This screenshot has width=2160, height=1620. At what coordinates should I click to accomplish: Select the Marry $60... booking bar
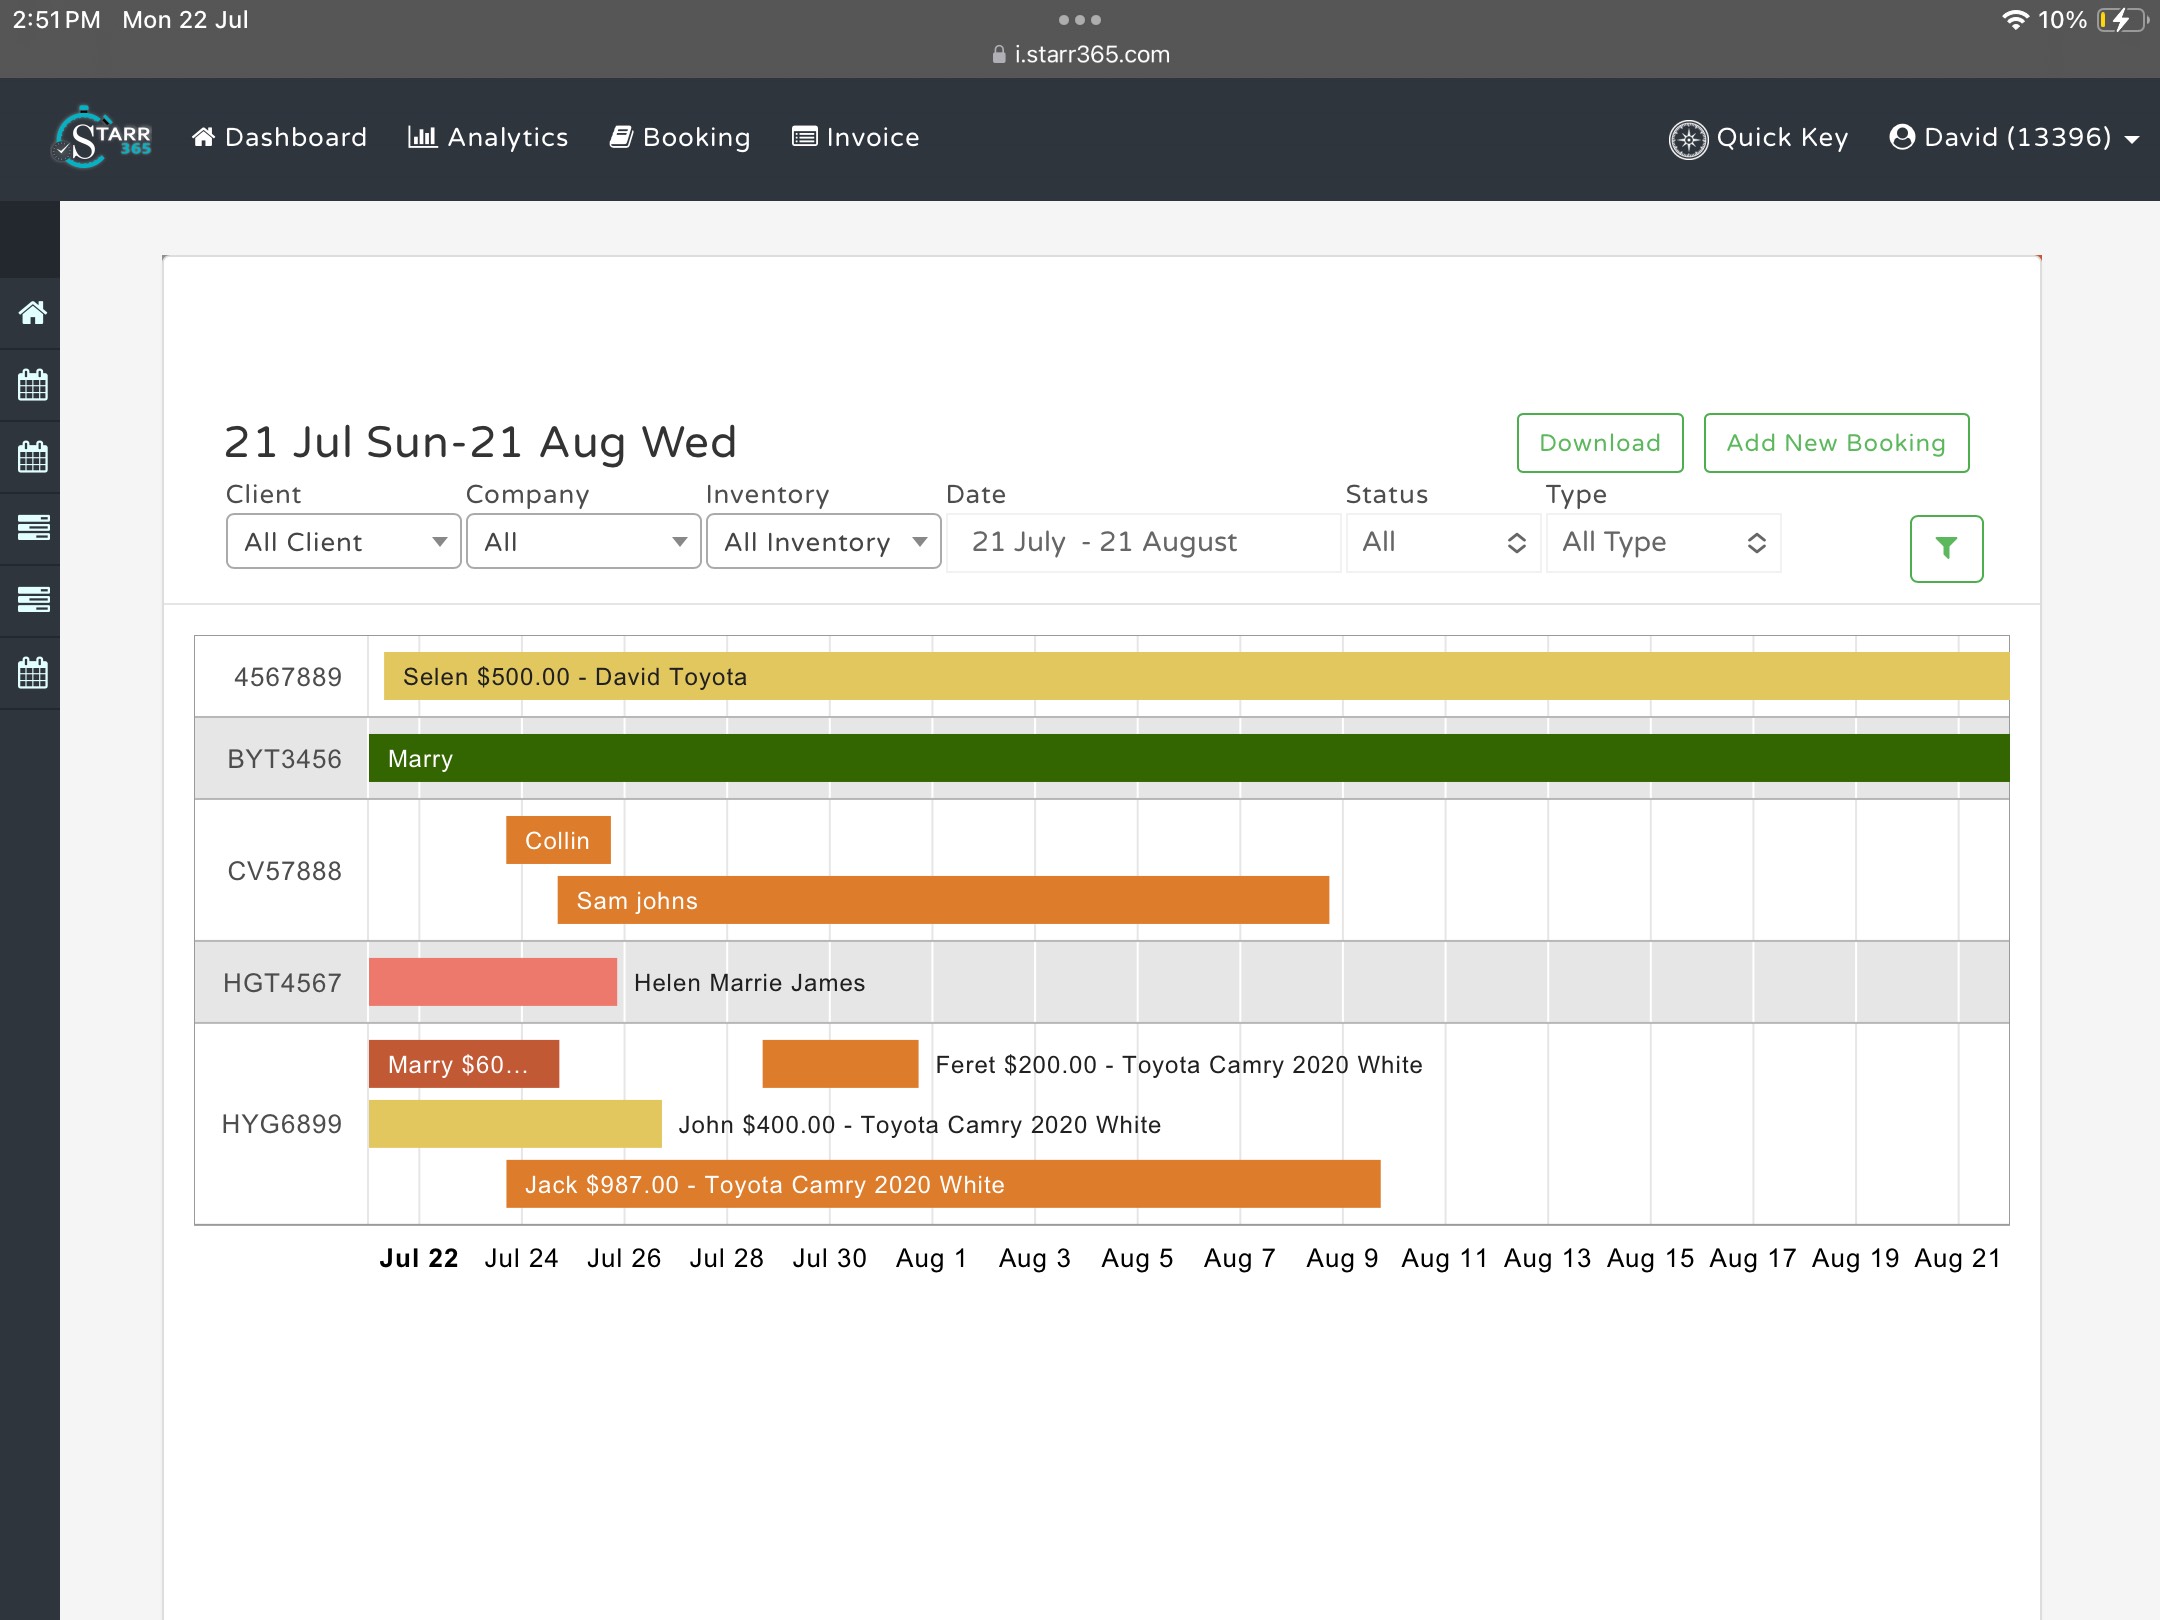464,1065
